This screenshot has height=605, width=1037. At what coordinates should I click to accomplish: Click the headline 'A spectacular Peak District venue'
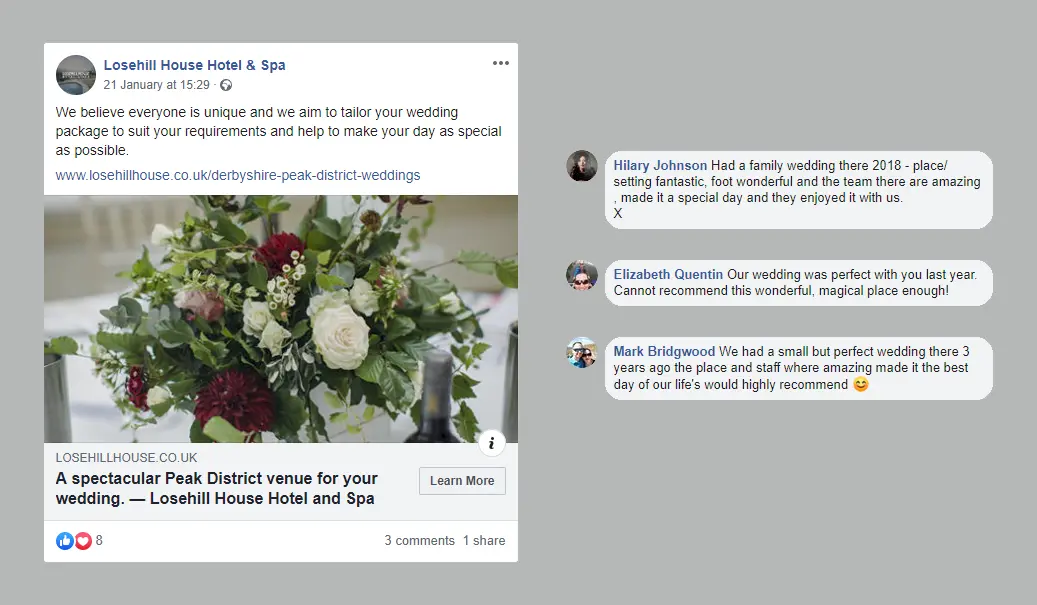(x=216, y=488)
